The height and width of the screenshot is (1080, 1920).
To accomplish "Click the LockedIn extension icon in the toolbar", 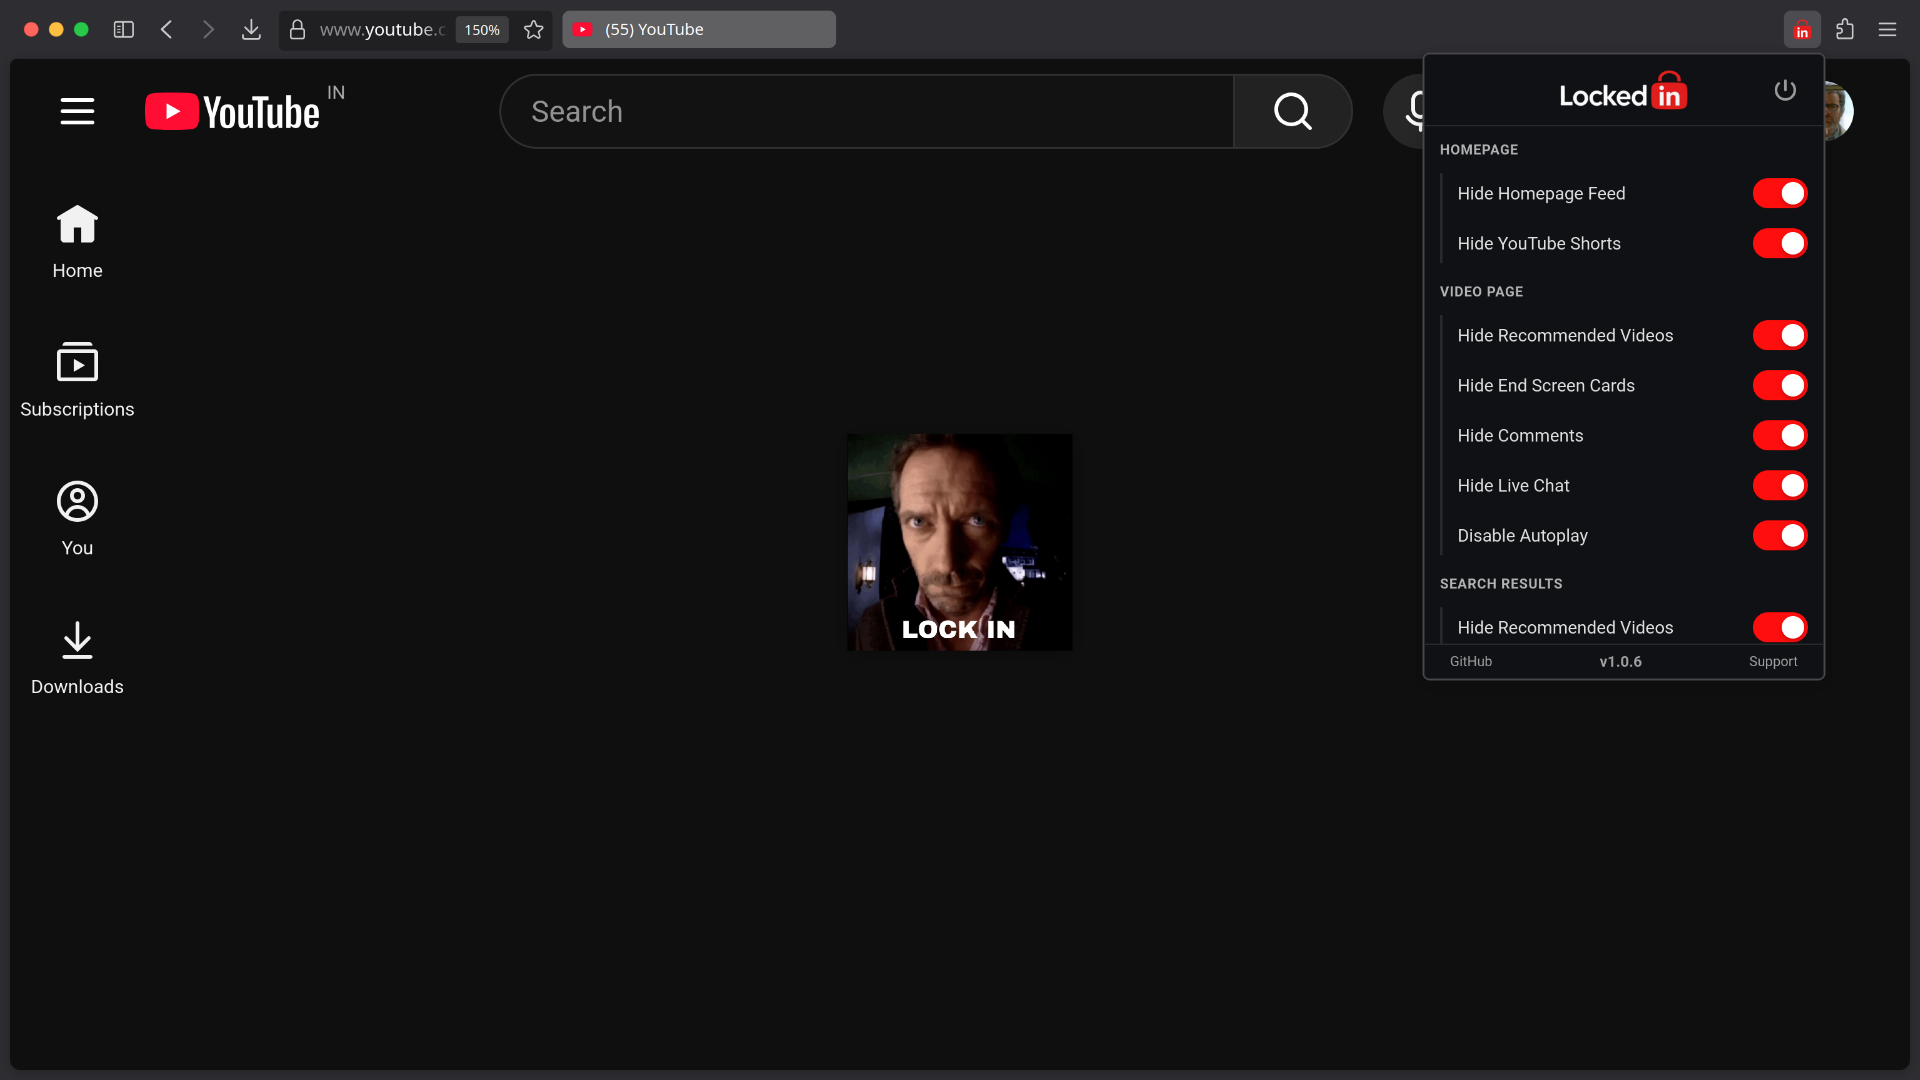I will 1801,29.
